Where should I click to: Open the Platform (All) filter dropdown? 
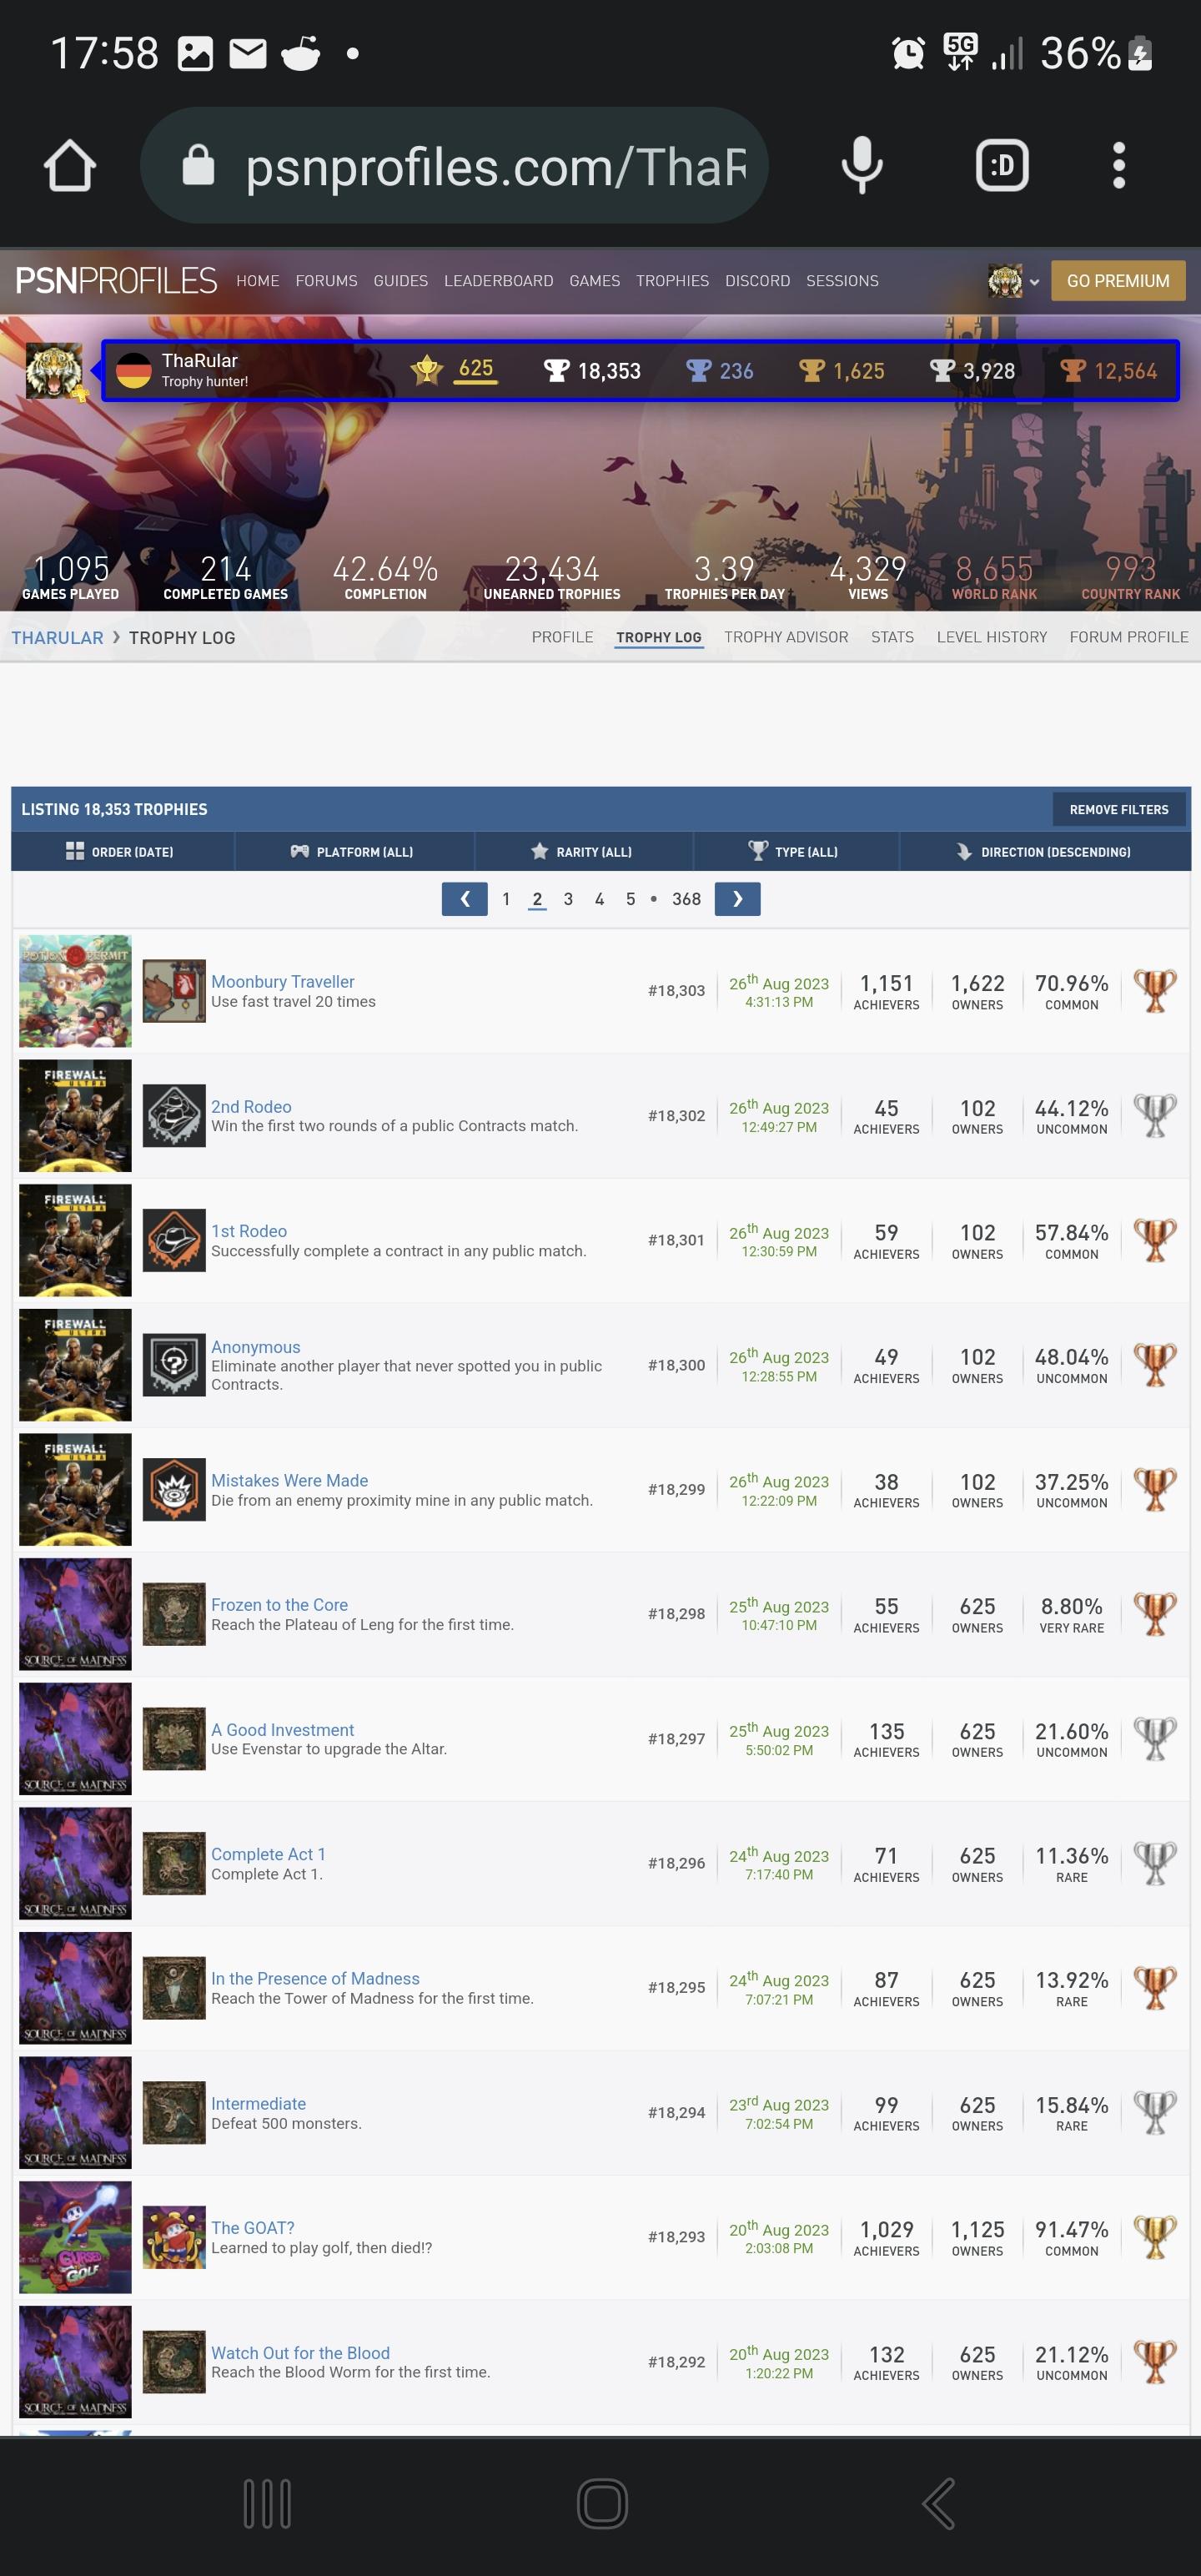coord(354,851)
